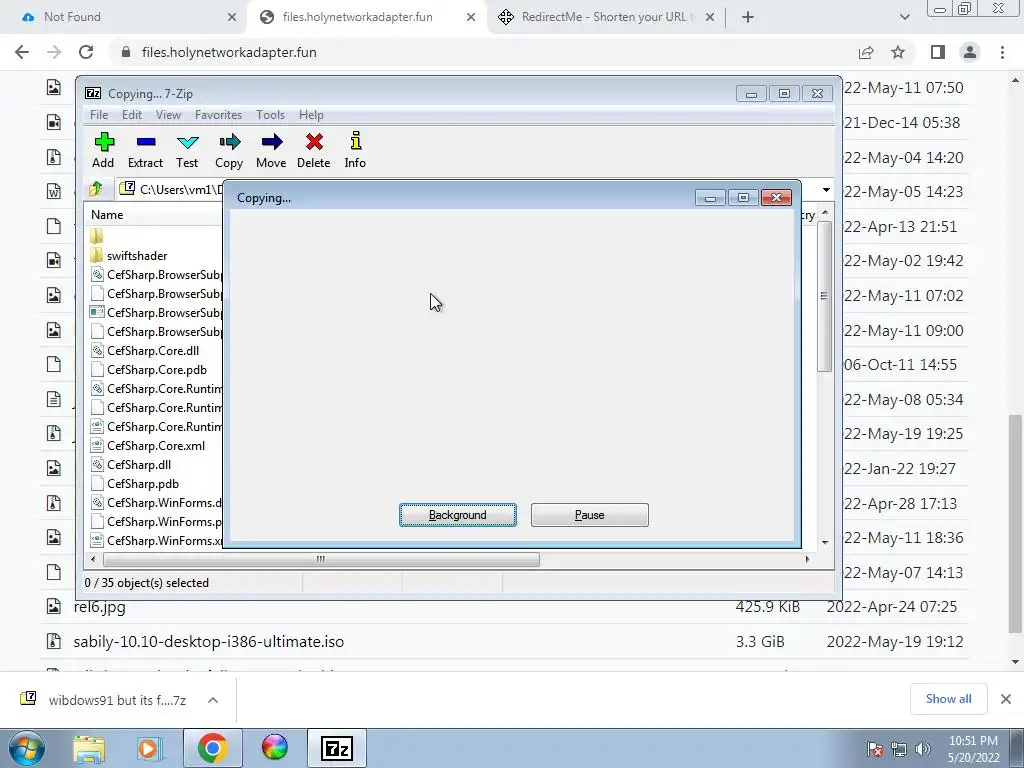Run the Test tool in 7-Zip
This screenshot has width=1024, height=768.
point(187,150)
